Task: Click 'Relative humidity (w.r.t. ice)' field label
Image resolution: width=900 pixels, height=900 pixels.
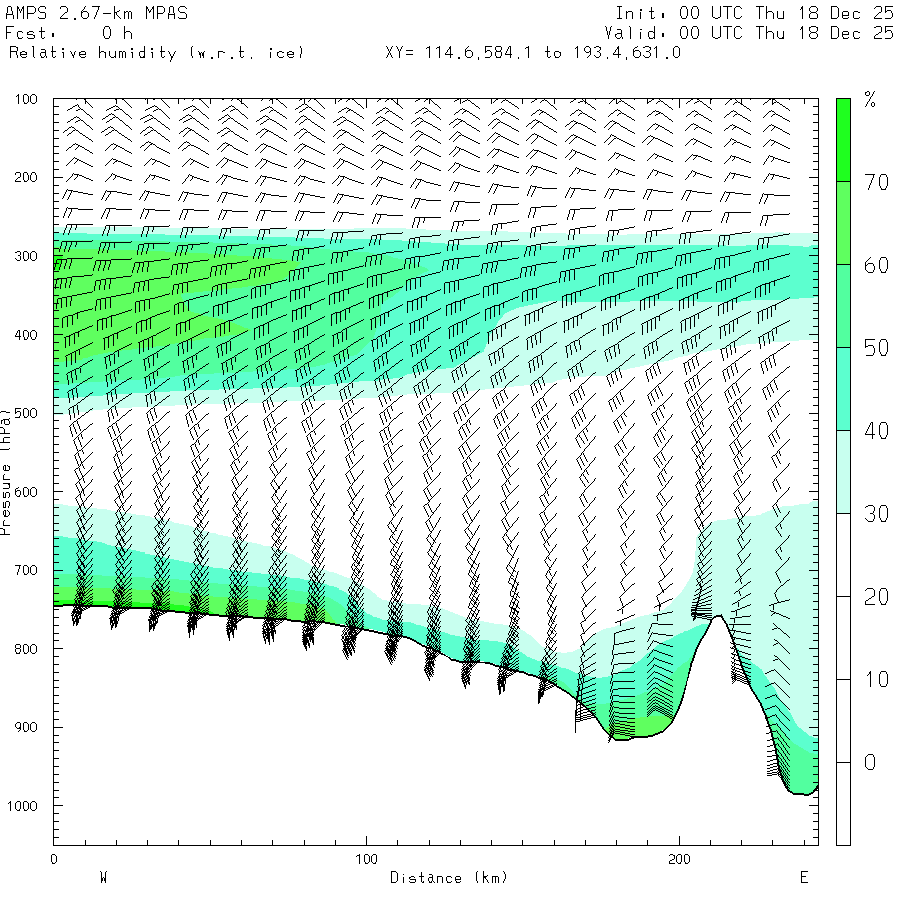Action: coord(156,53)
